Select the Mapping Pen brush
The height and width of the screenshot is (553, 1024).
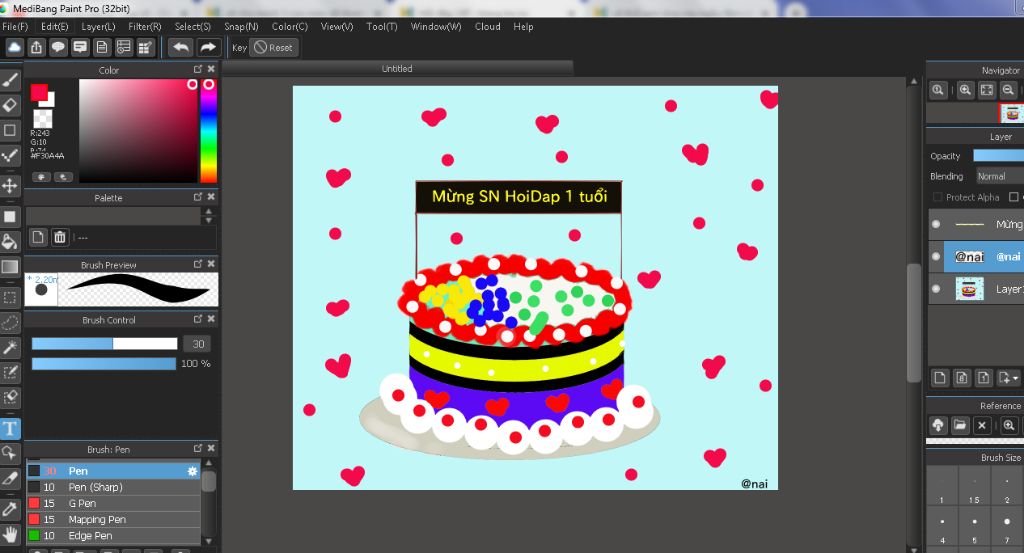point(114,520)
